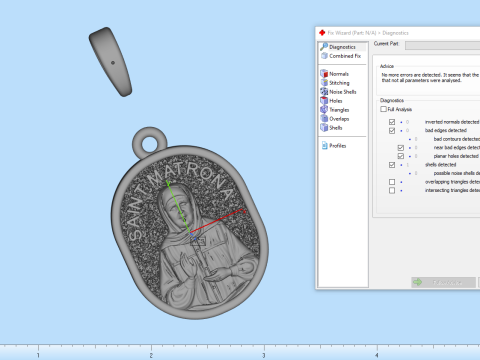Uncheck shells detected checkbox
This screenshot has height=360, width=480.
coord(392,165)
